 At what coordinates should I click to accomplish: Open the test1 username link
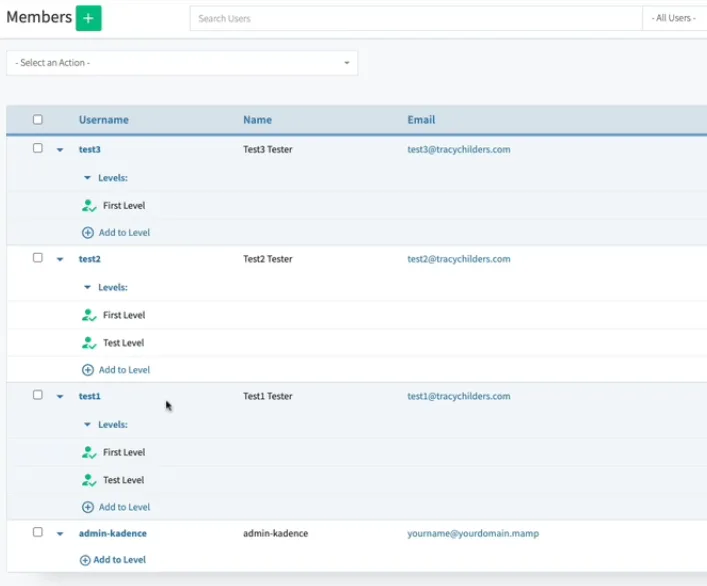(90, 396)
